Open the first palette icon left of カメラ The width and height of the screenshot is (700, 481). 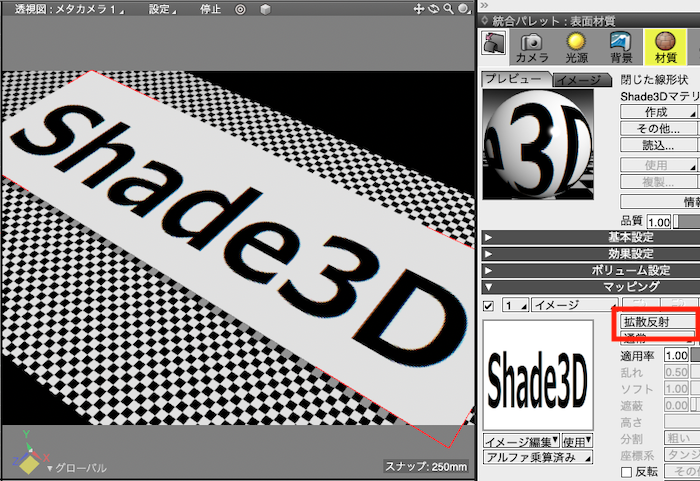click(494, 44)
